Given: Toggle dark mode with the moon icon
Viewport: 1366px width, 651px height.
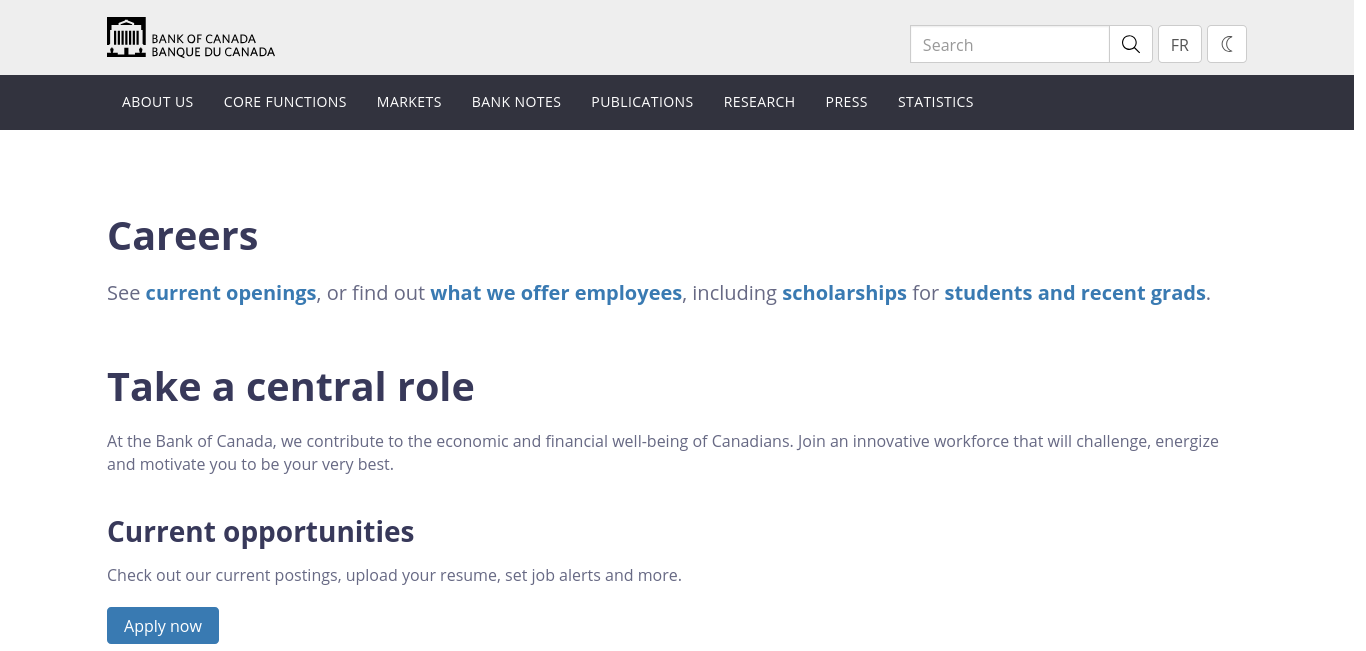Looking at the screenshot, I should pyautogui.click(x=1227, y=44).
